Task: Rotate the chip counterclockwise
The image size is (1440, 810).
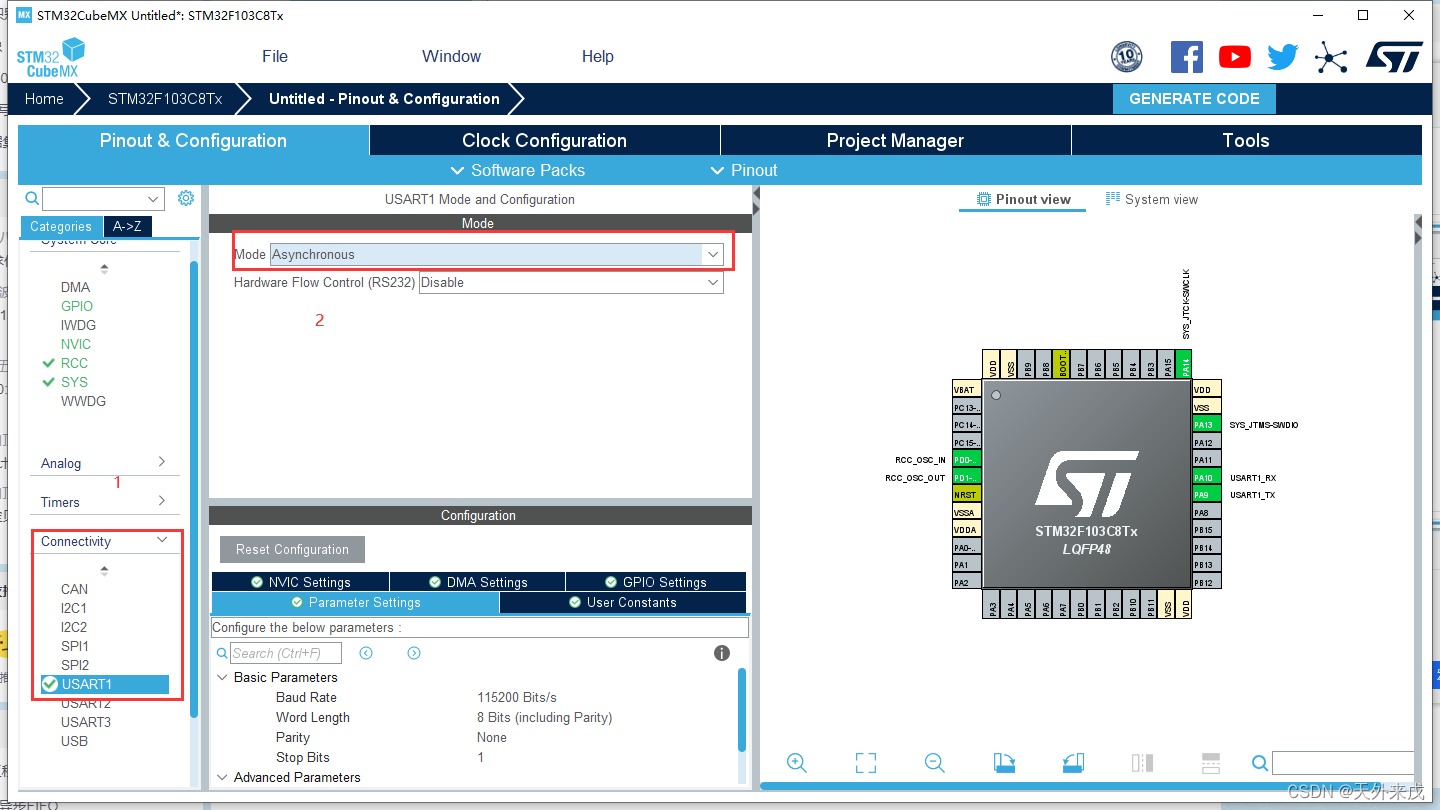Action: [1072, 762]
